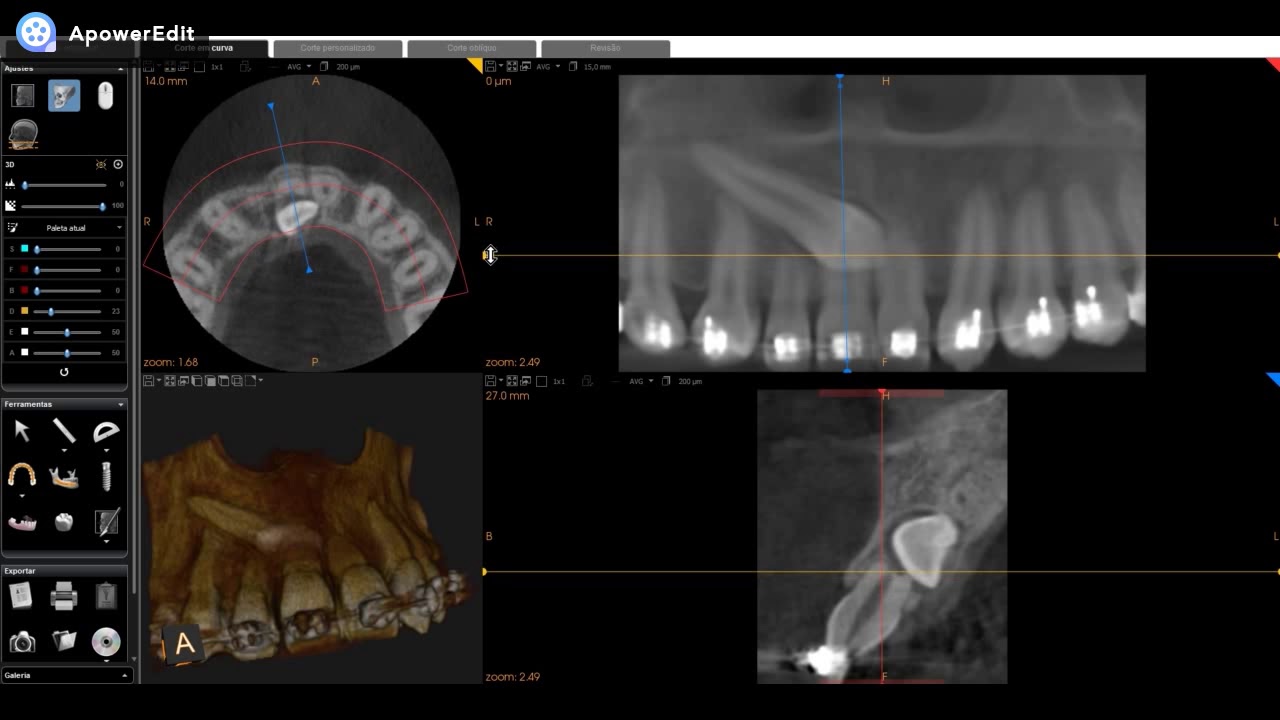Click the E slider at value 50
The width and height of the screenshot is (1280, 720).
[x=67, y=332]
